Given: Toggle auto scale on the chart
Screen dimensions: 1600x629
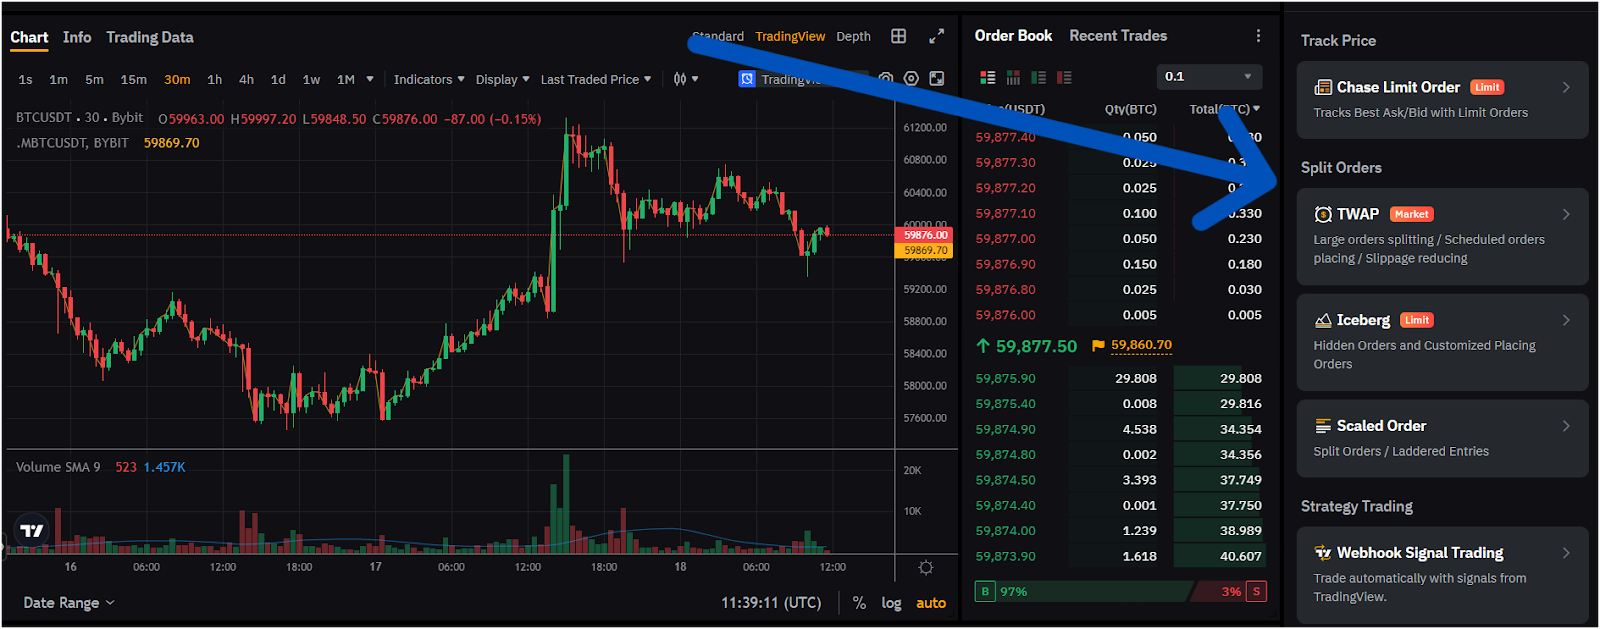Looking at the screenshot, I should (931, 603).
